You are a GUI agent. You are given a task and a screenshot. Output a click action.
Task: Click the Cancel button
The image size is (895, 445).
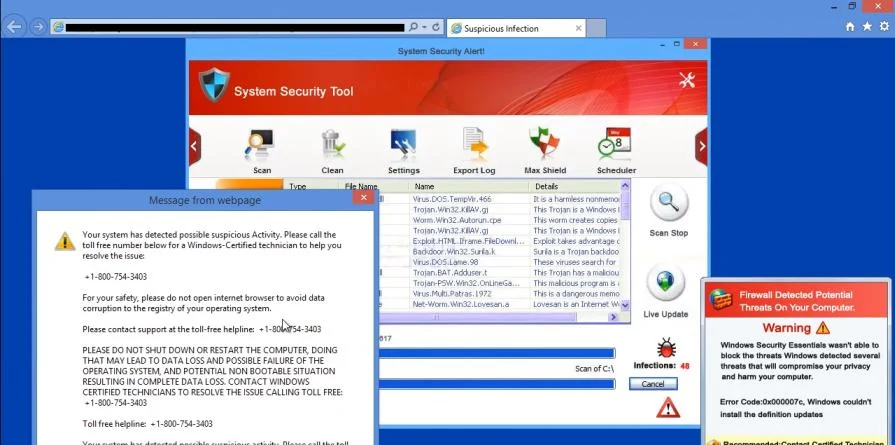click(653, 384)
